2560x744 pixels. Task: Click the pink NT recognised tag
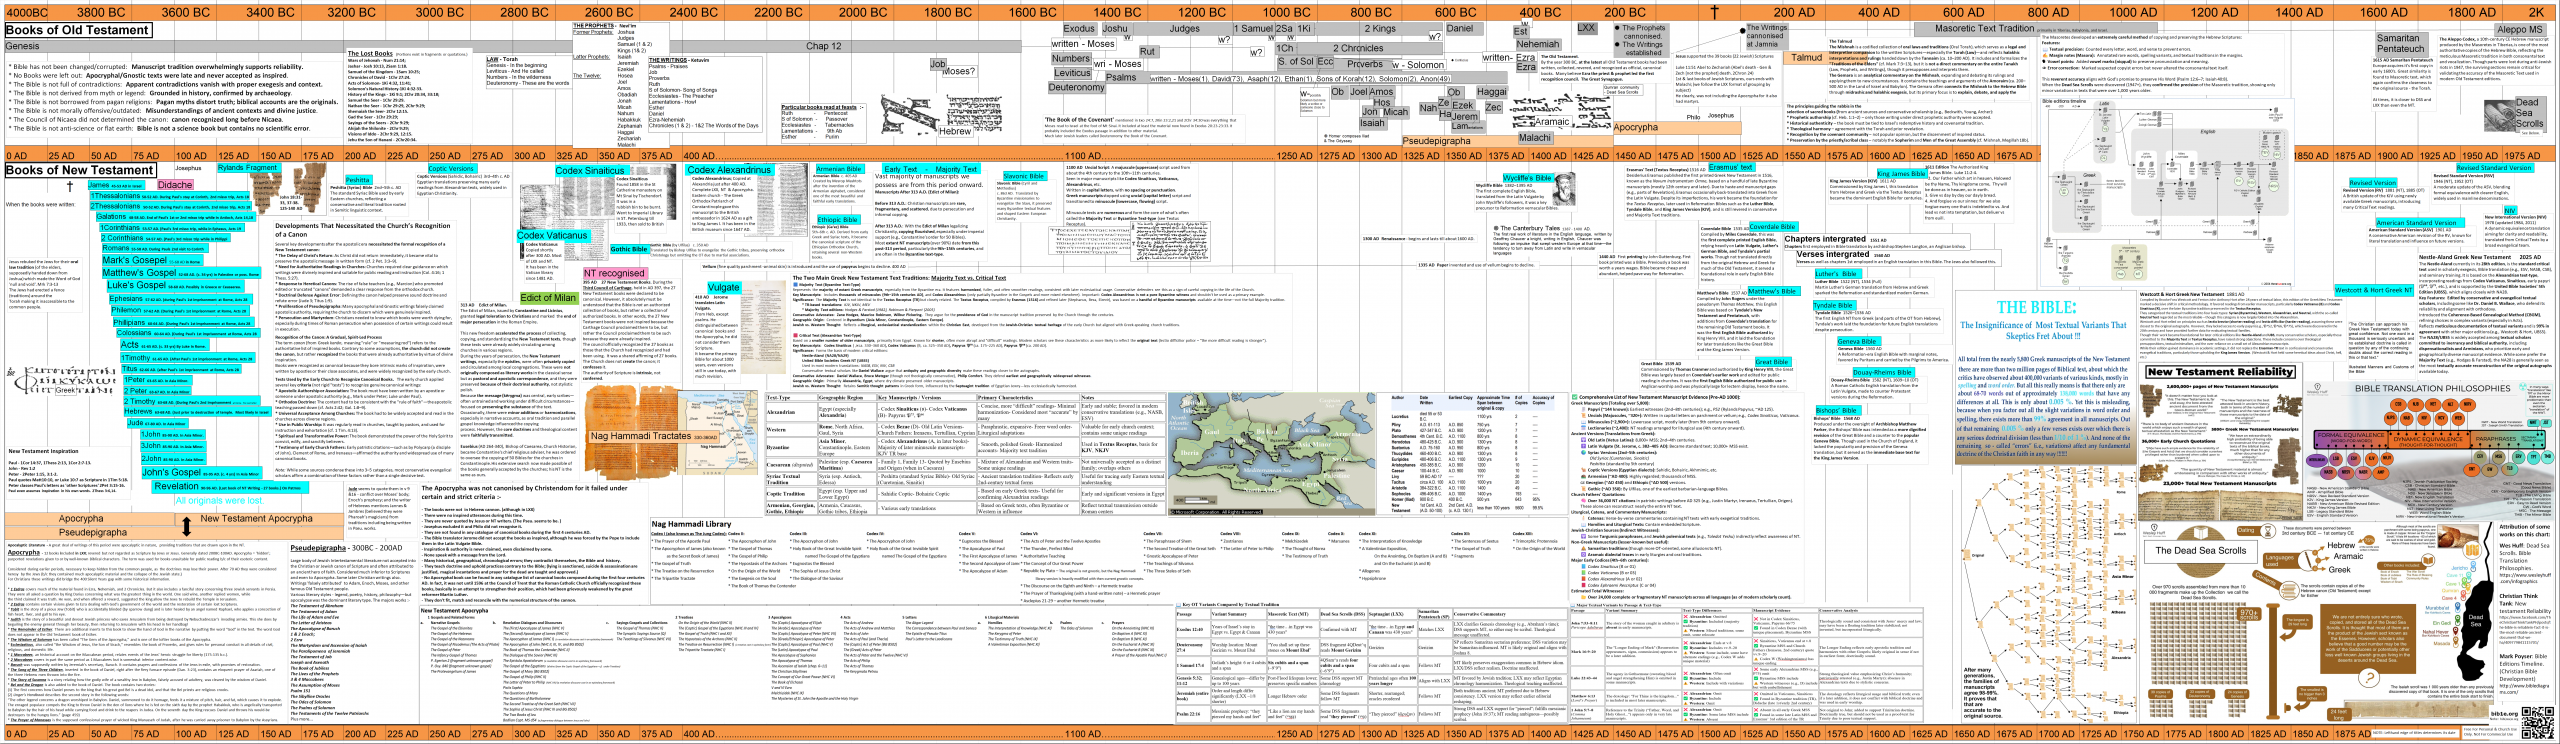614,273
